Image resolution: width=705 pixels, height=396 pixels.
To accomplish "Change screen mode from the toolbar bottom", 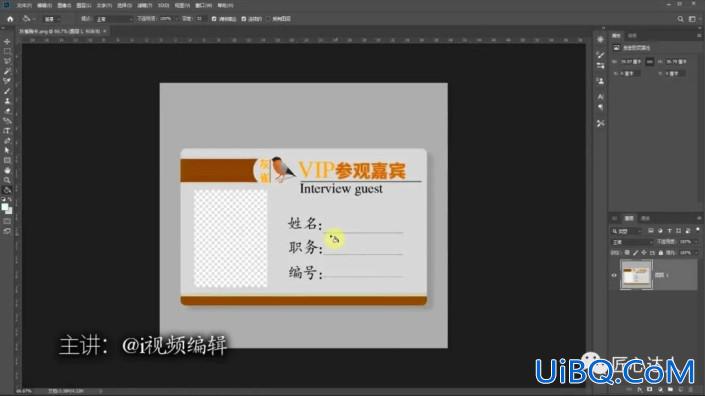I will tap(7, 231).
